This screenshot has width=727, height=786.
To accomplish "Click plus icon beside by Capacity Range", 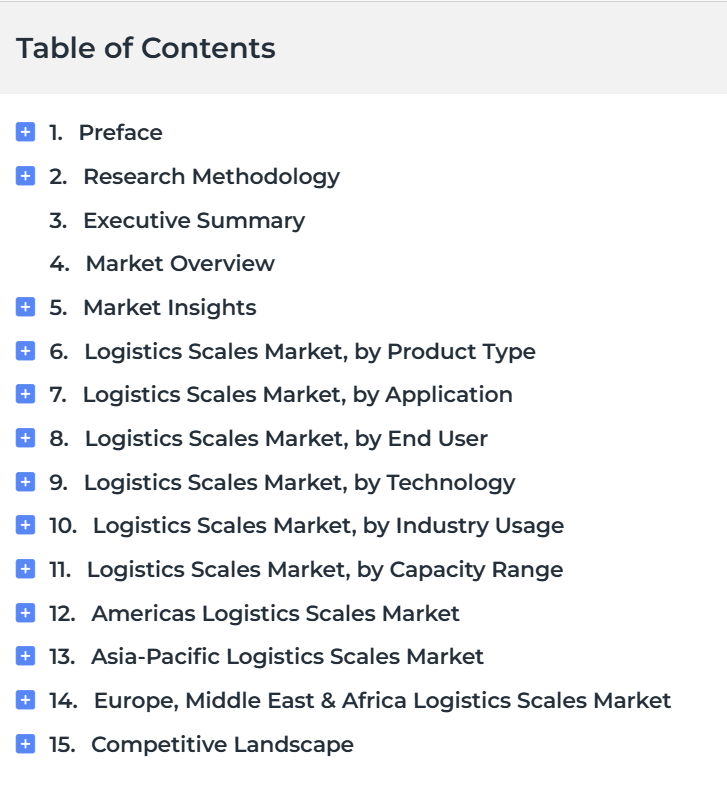I will [x=25, y=569].
